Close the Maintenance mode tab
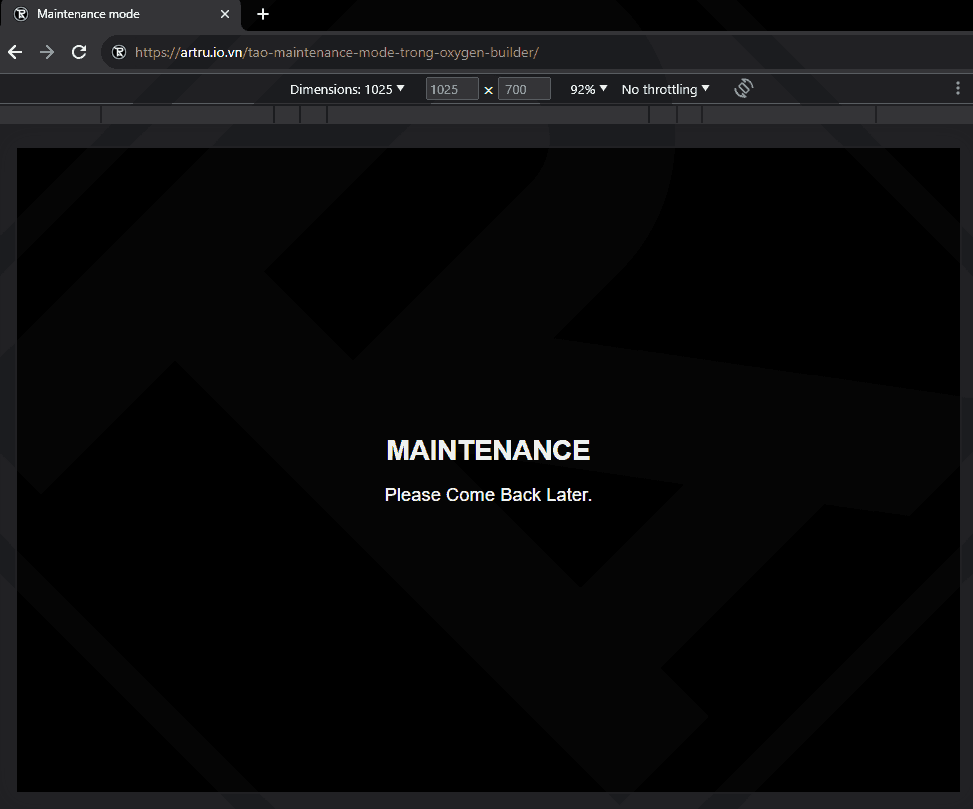Image resolution: width=973 pixels, height=809 pixels. [x=225, y=14]
